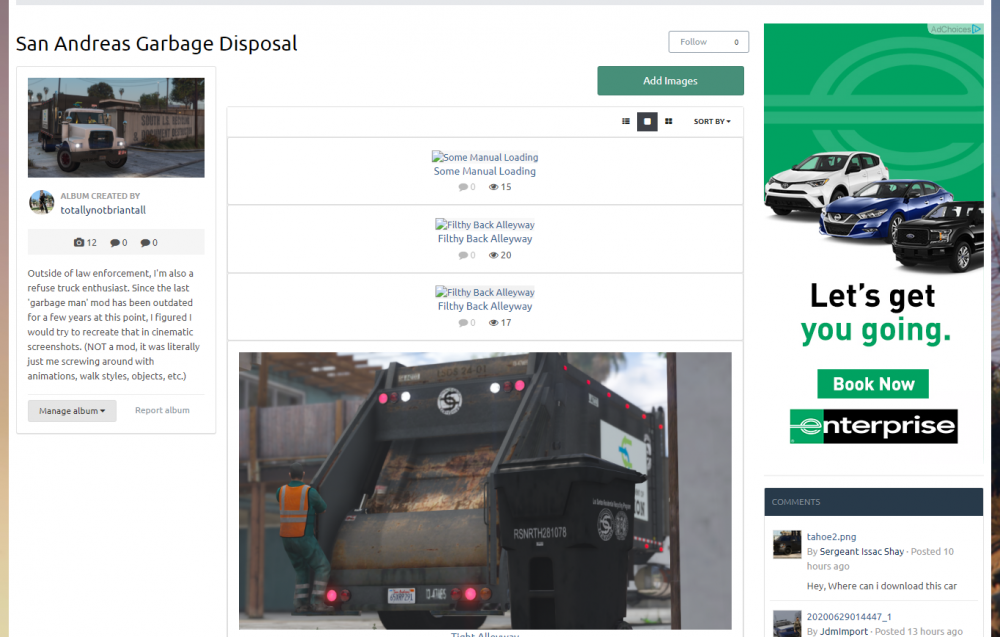Click the broken Some Manual Loading image
The image size is (1000, 637).
pos(485,157)
